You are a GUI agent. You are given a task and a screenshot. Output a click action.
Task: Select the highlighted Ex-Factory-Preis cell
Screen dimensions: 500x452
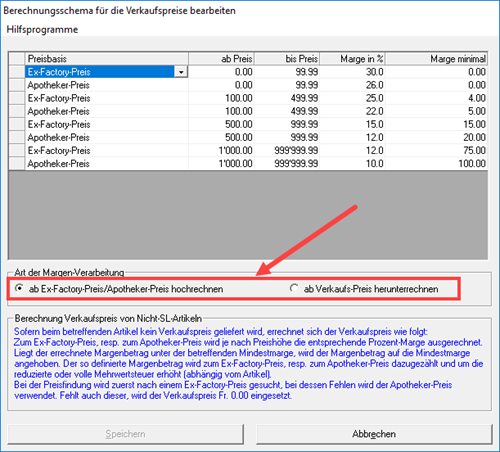pyautogui.click(x=99, y=72)
